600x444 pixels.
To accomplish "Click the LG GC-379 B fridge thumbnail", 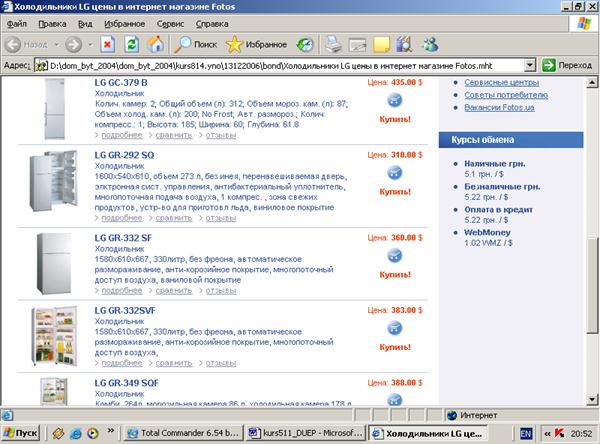I will pyautogui.click(x=54, y=109).
